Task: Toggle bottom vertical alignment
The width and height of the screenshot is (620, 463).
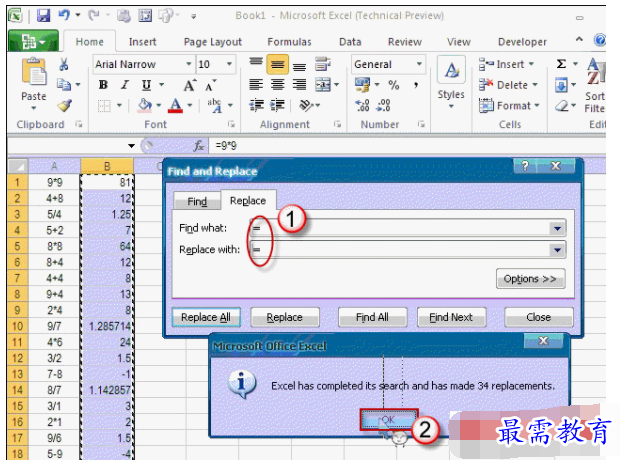Action: point(299,65)
